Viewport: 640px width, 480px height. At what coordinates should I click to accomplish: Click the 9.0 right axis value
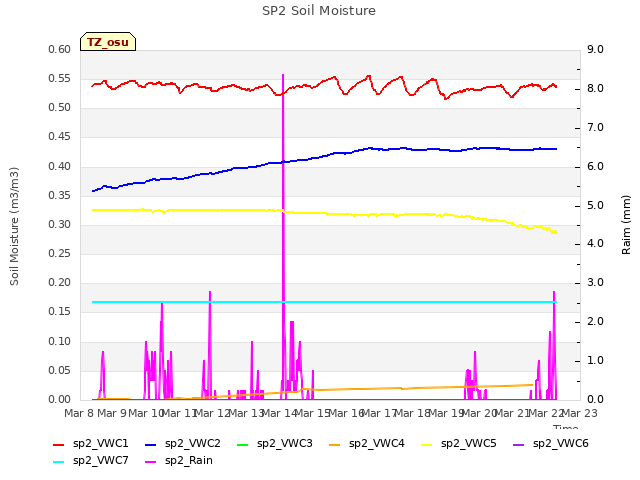click(x=595, y=49)
